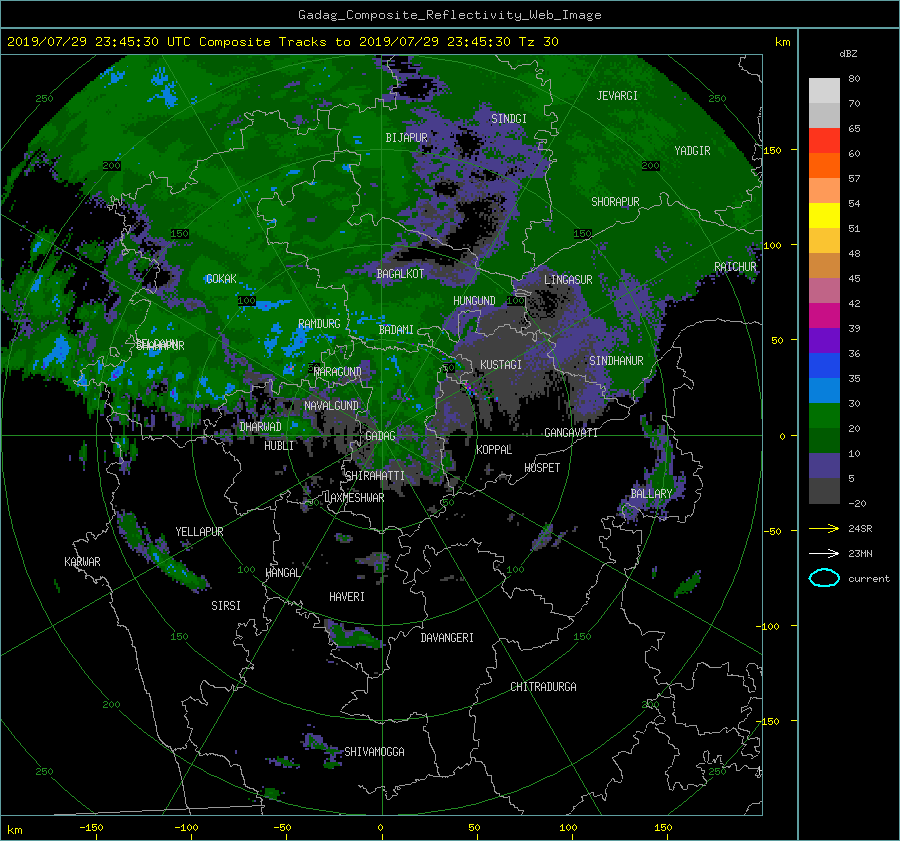Click the SHORAPUR city label

click(x=615, y=202)
